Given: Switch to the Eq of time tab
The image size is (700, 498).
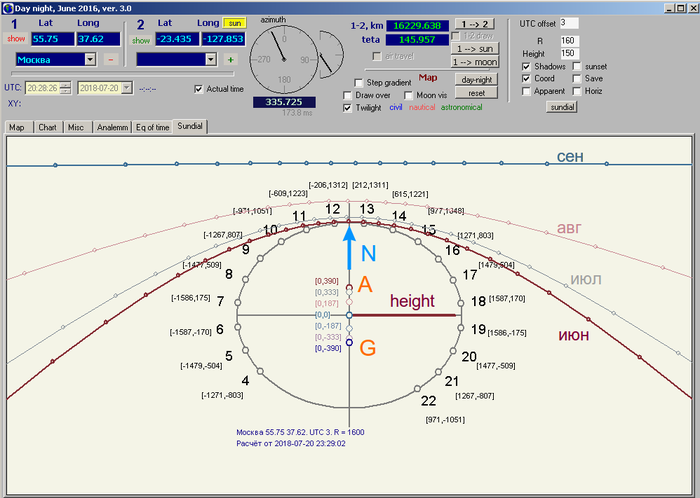Looking at the screenshot, I should 152,128.
